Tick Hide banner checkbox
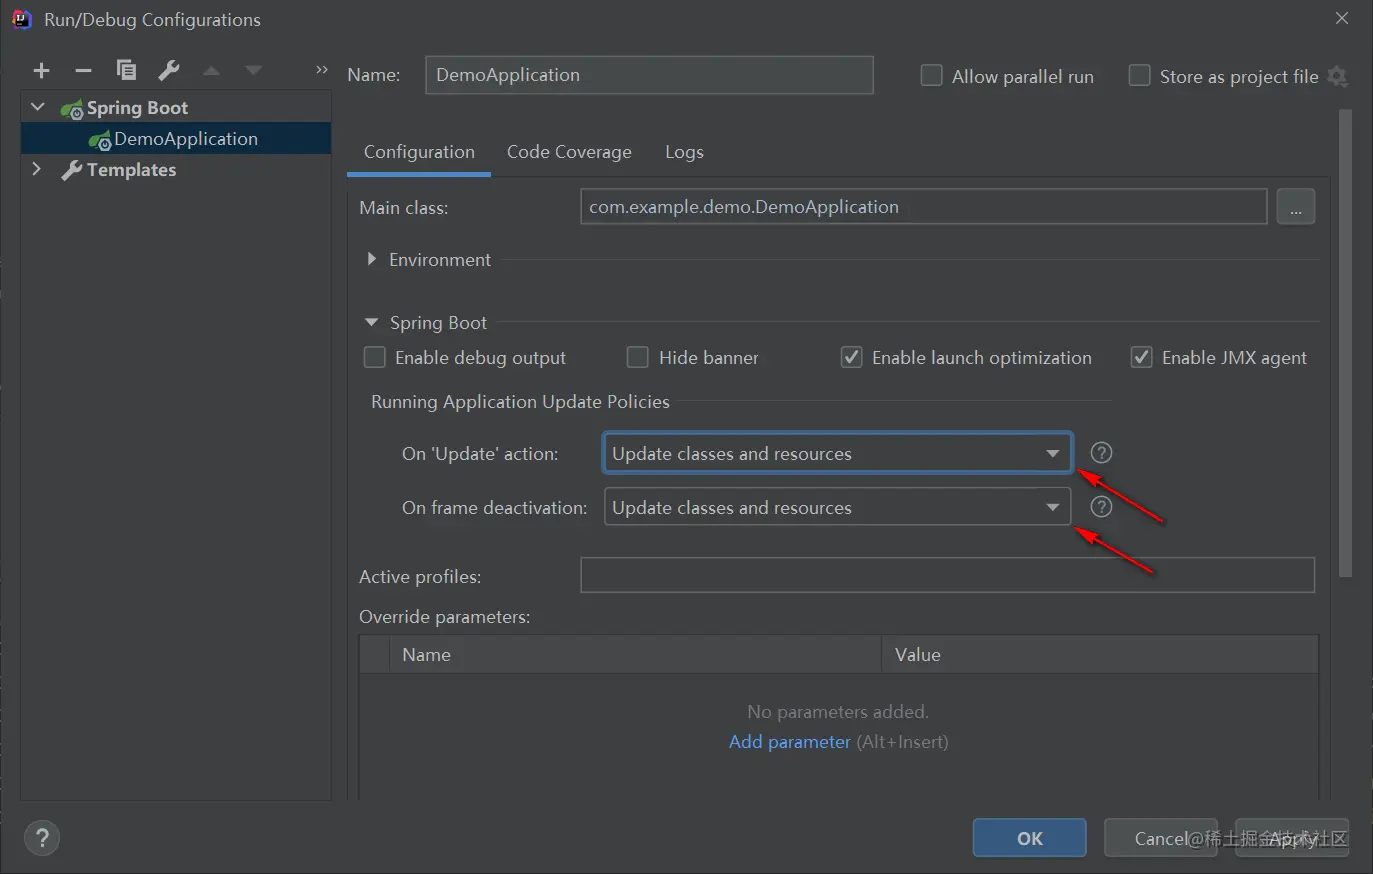Image resolution: width=1373 pixels, height=874 pixels. [637, 357]
